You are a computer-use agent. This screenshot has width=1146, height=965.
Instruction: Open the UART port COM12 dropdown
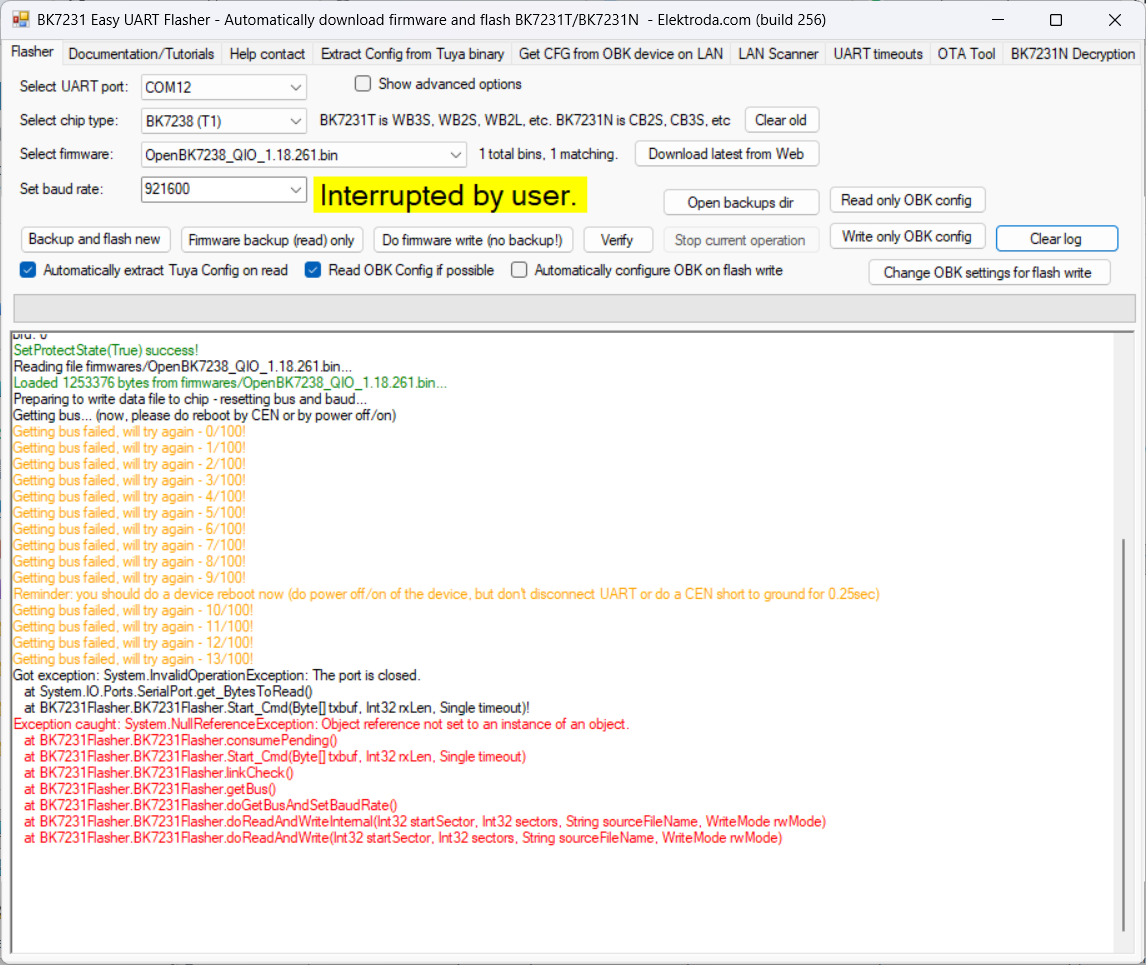click(x=224, y=87)
